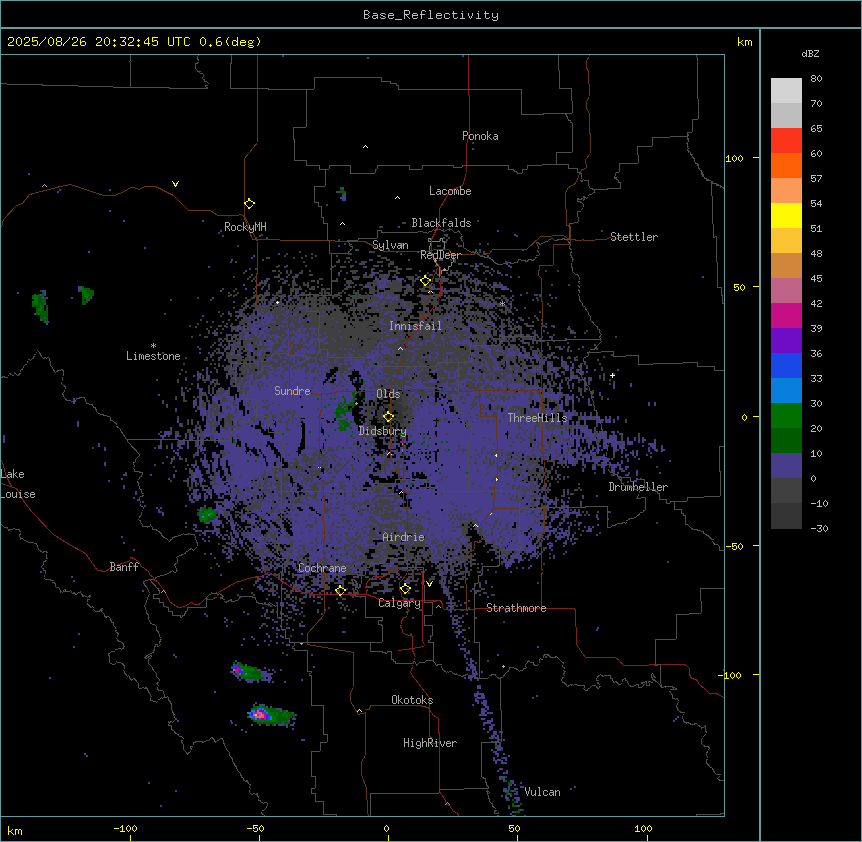Click the Innisfail city label

(x=415, y=326)
